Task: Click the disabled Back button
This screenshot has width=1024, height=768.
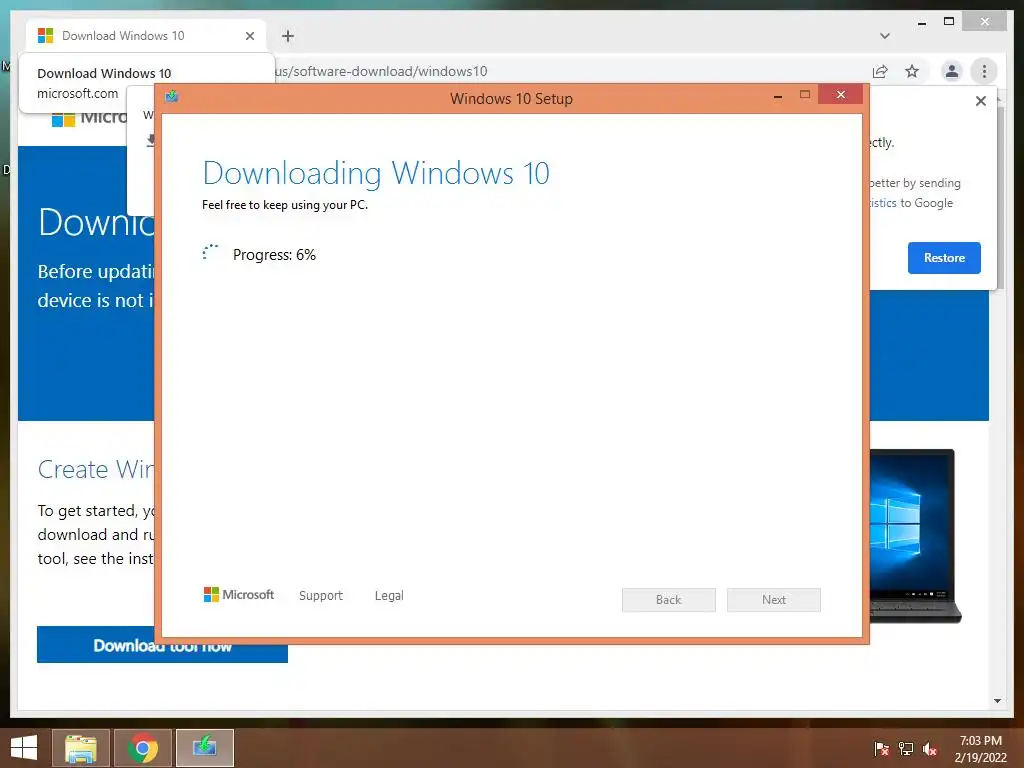Action: pos(669,600)
